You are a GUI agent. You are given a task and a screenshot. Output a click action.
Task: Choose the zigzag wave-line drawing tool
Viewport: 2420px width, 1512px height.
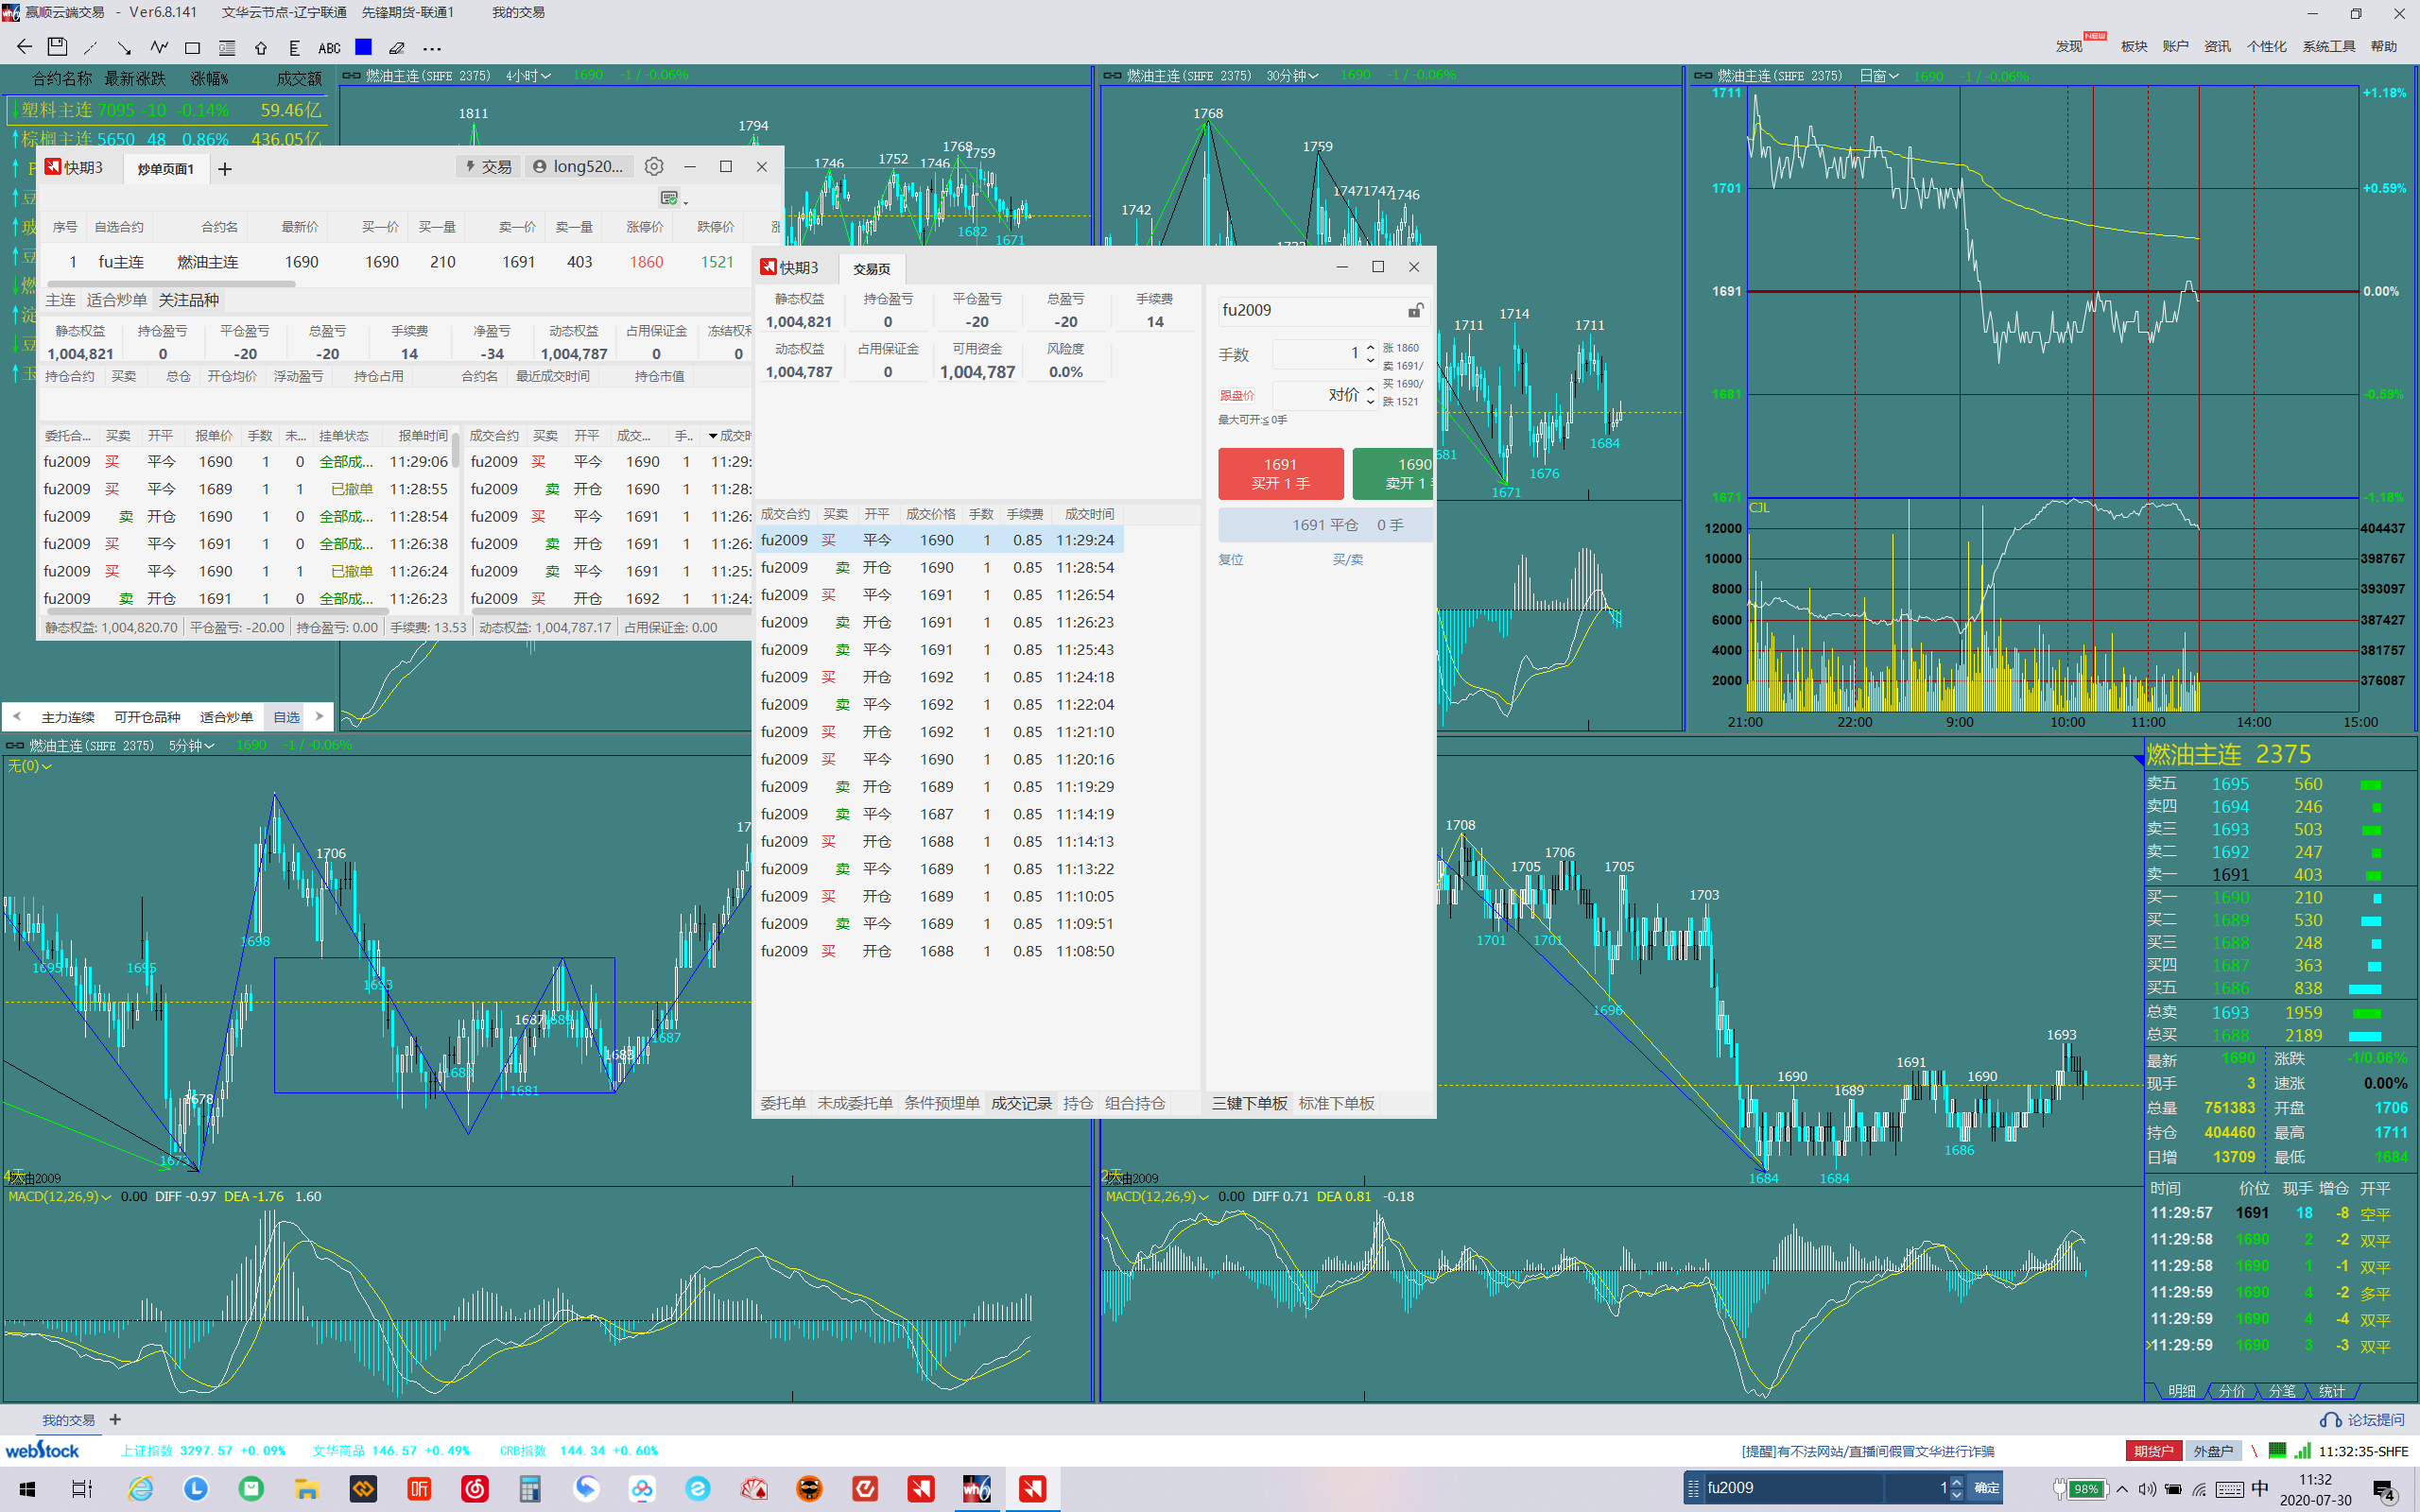click(159, 47)
